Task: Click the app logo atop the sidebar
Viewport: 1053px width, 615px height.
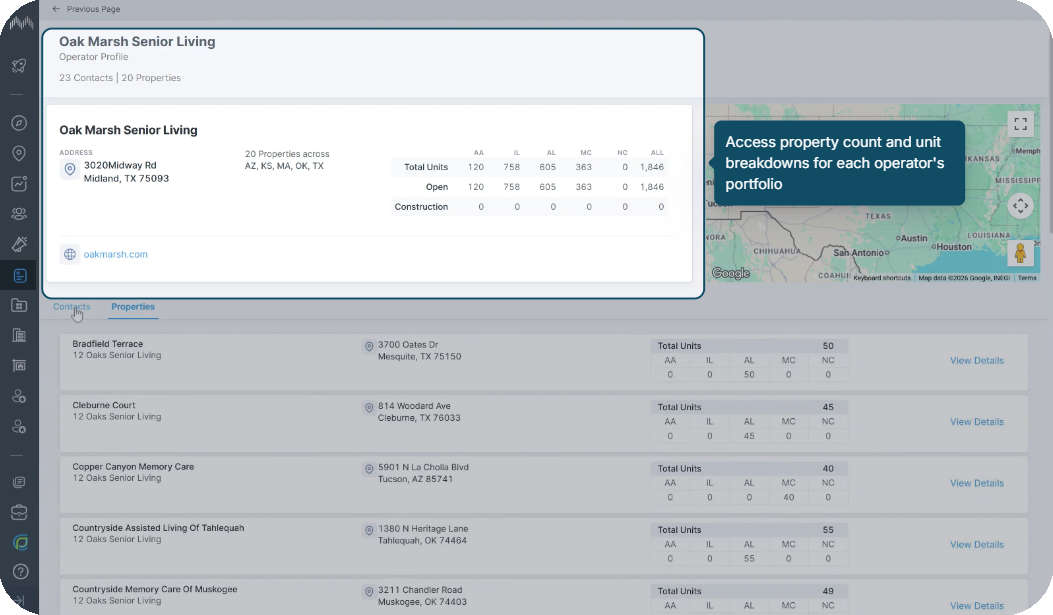Action: coord(21,23)
